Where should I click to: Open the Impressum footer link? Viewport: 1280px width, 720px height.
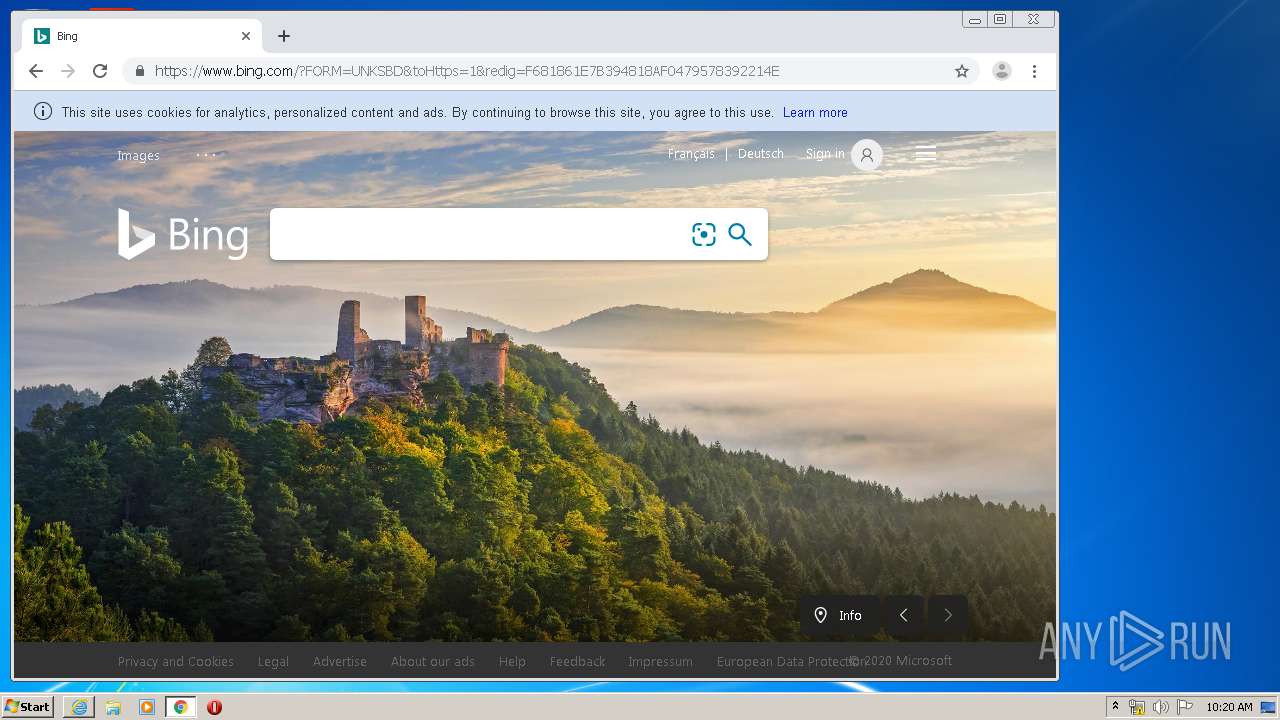coord(660,661)
